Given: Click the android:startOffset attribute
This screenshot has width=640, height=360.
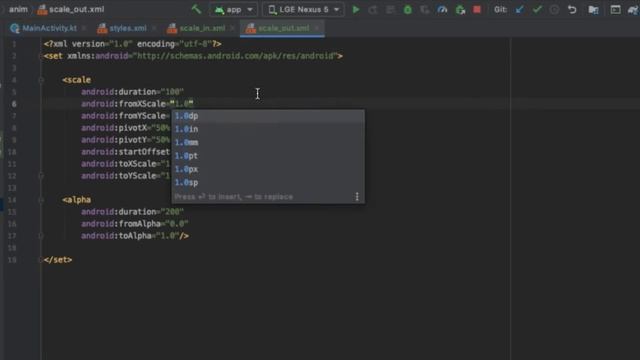Looking at the screenshot, I should pos(125,152).
